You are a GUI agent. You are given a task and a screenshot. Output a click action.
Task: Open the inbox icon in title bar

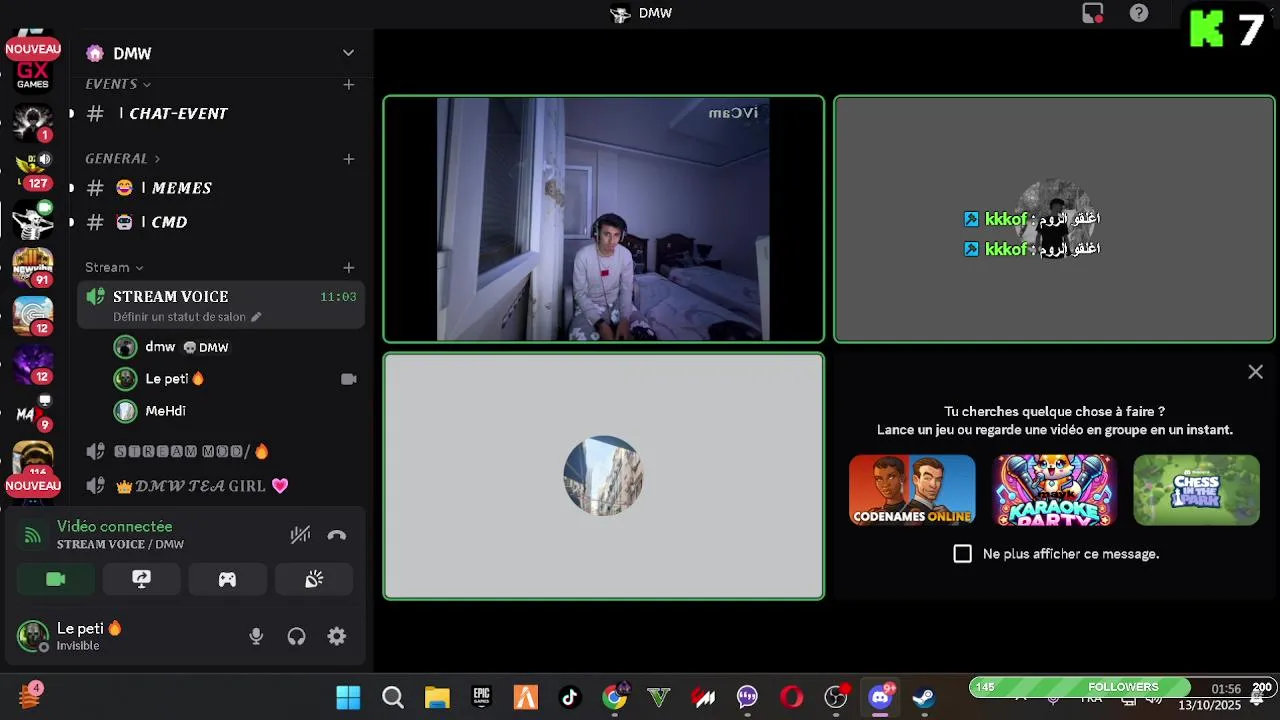pyautogui.click(x=1093, y=13)
